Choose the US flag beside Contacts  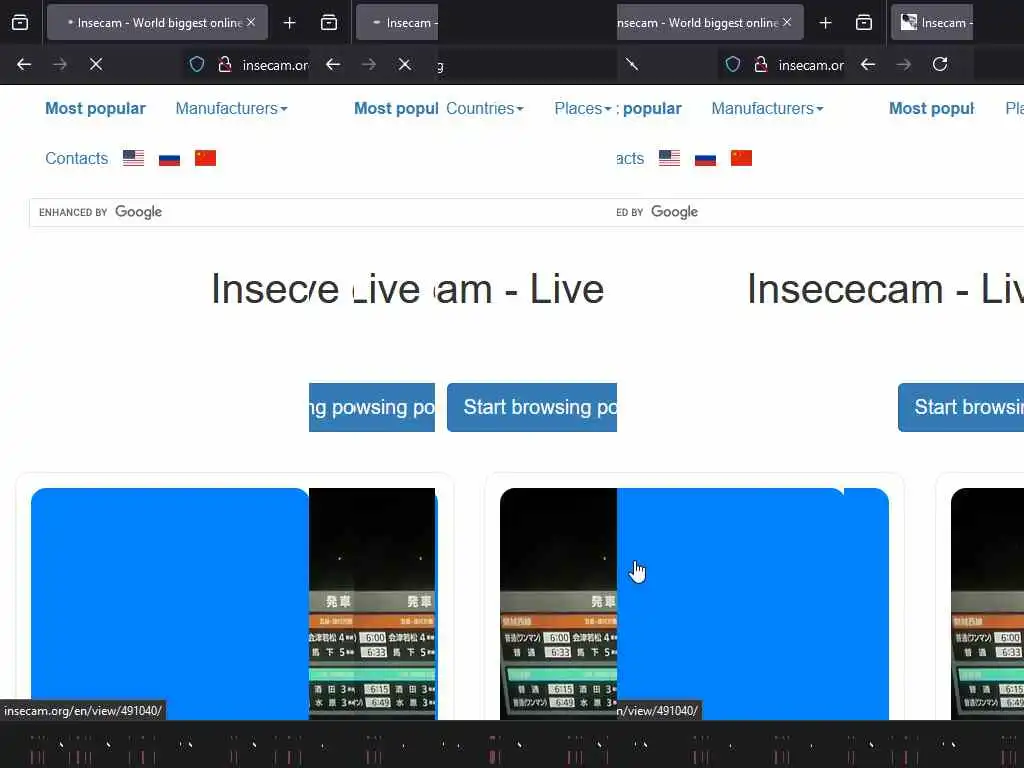click(133, 158)
